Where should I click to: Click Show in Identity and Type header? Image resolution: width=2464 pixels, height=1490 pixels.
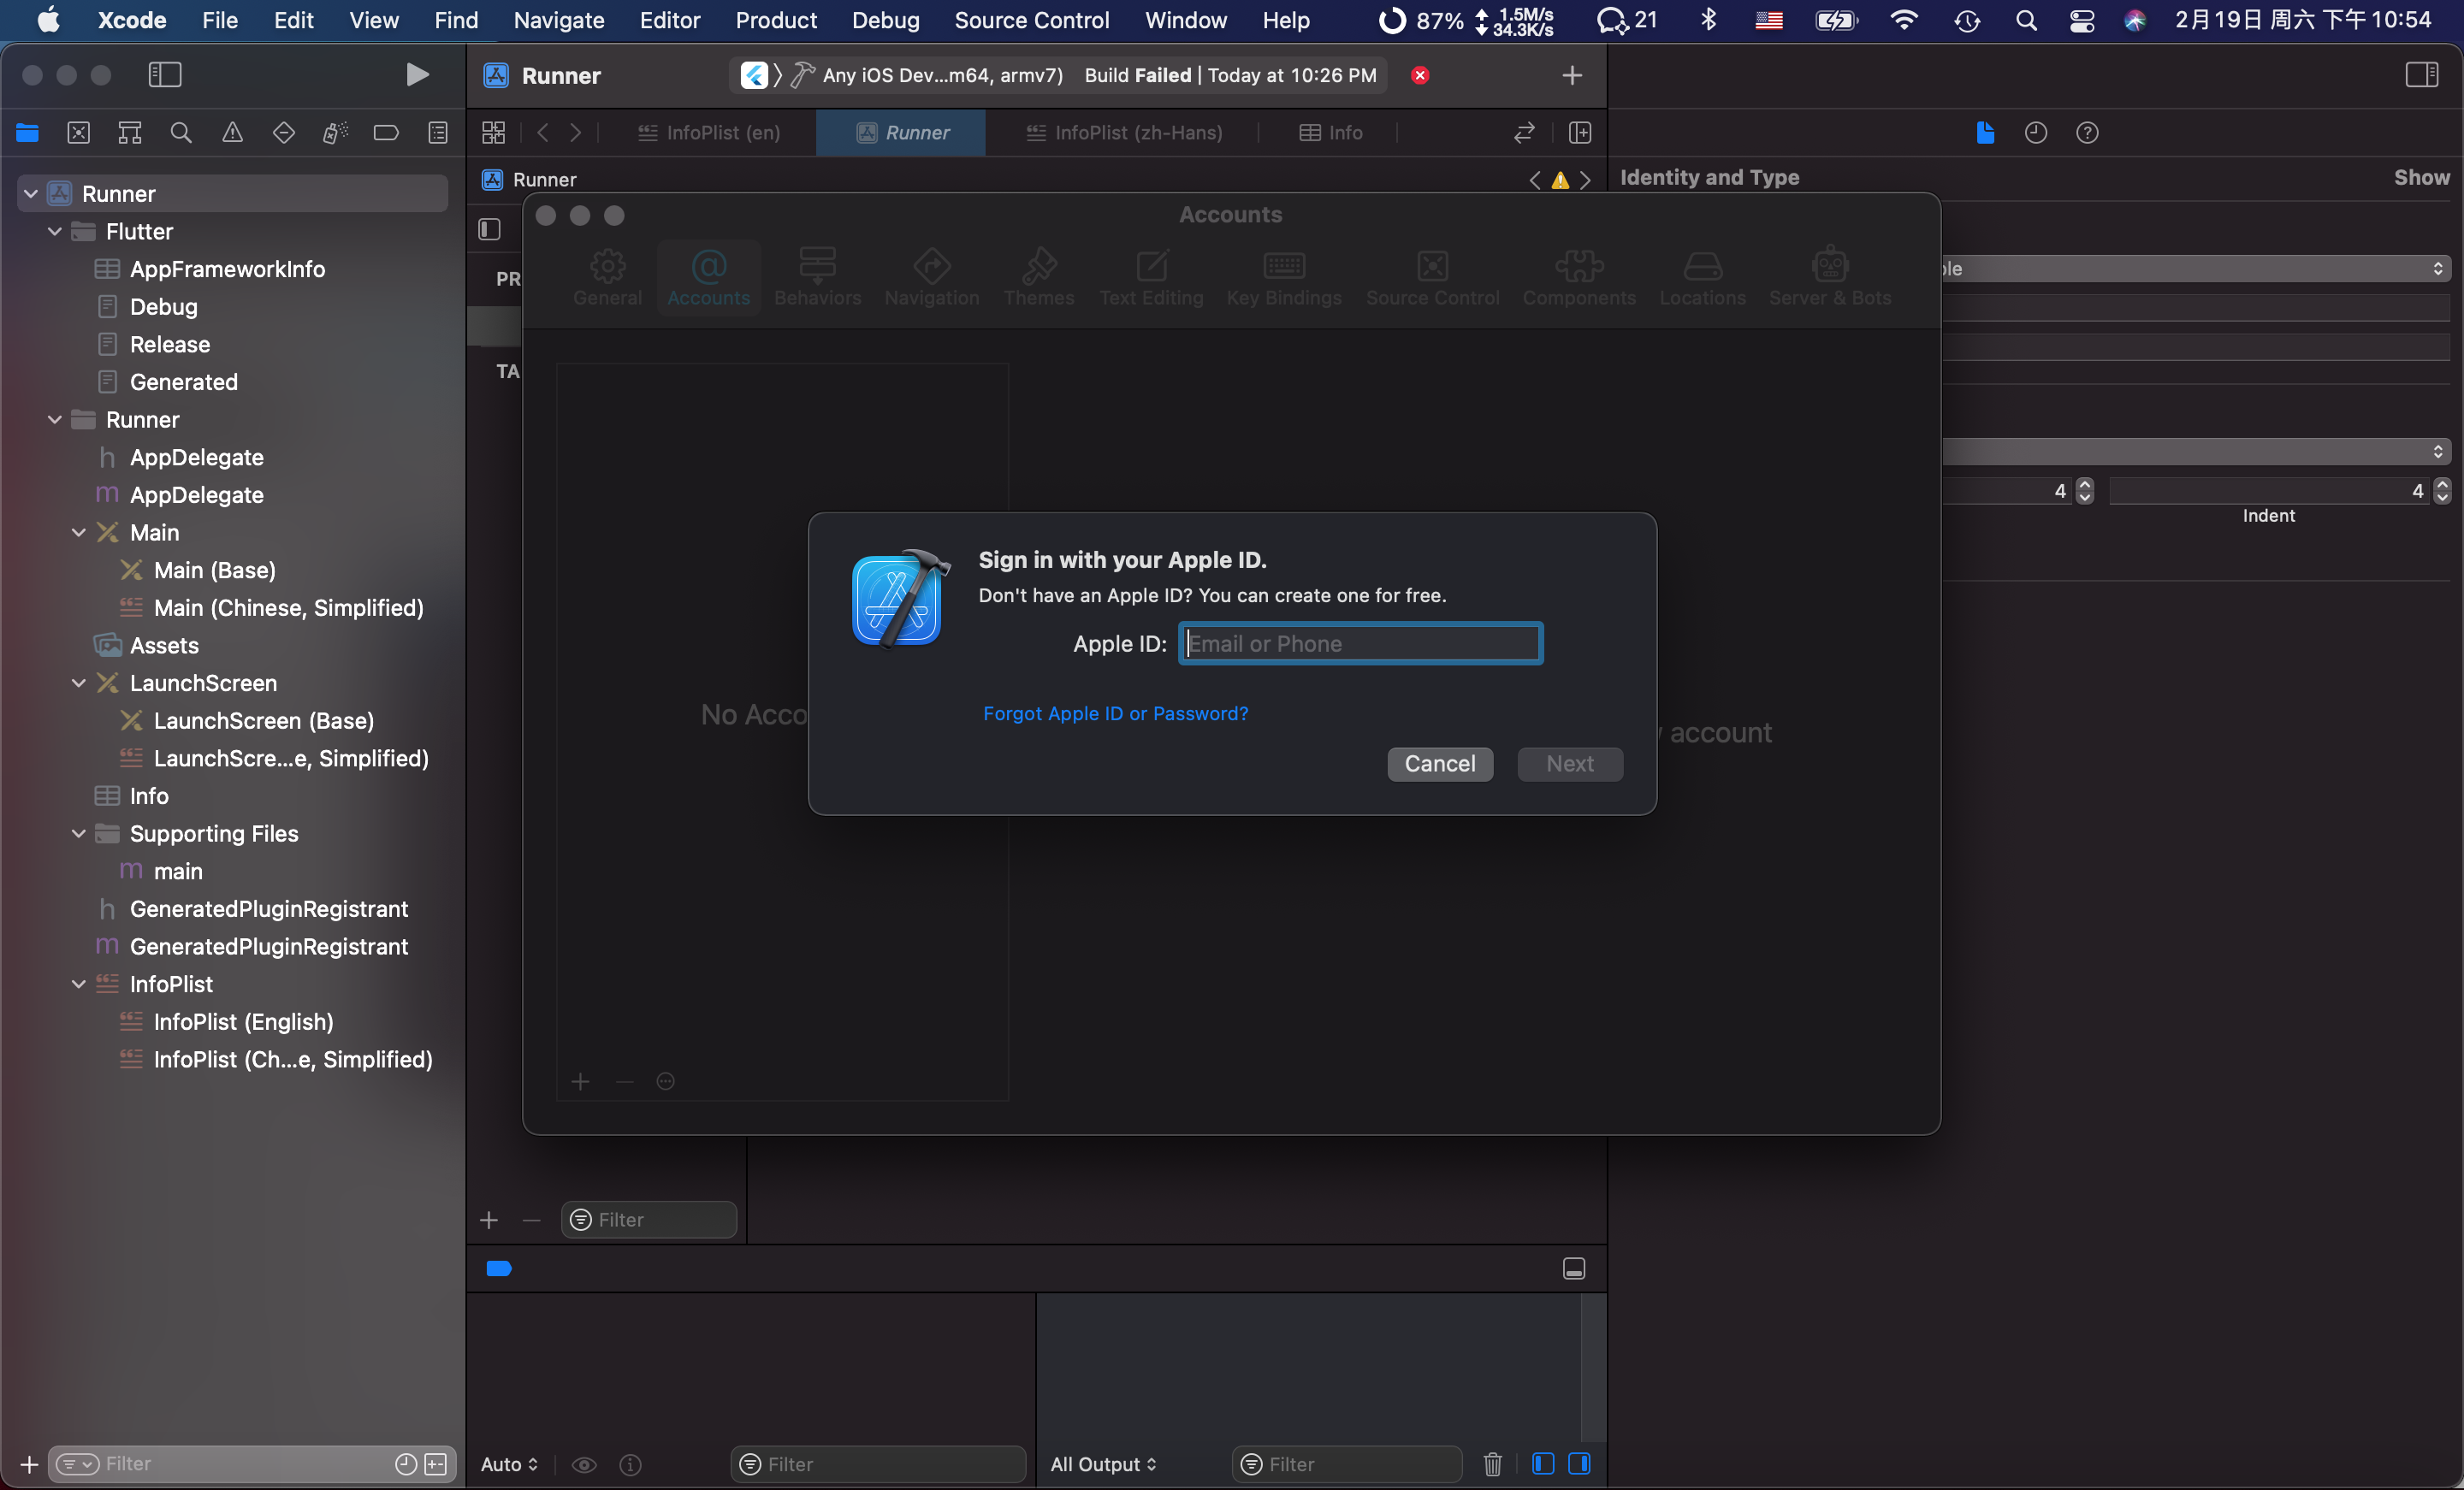[2421, 177]
